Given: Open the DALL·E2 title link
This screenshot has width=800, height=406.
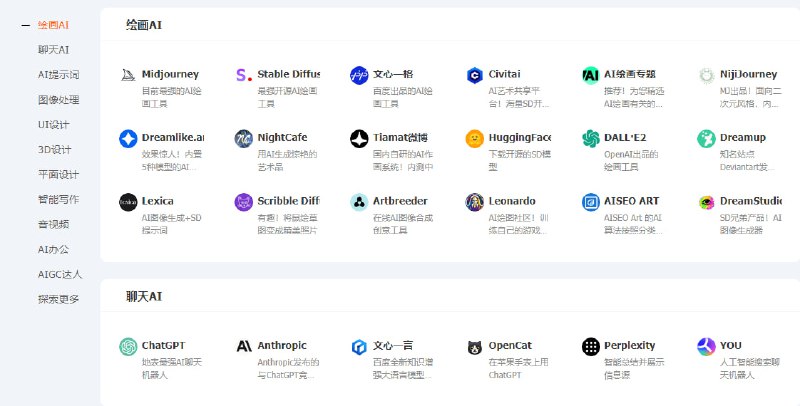Looking at the screenshot, I should [x=624, y=138].
